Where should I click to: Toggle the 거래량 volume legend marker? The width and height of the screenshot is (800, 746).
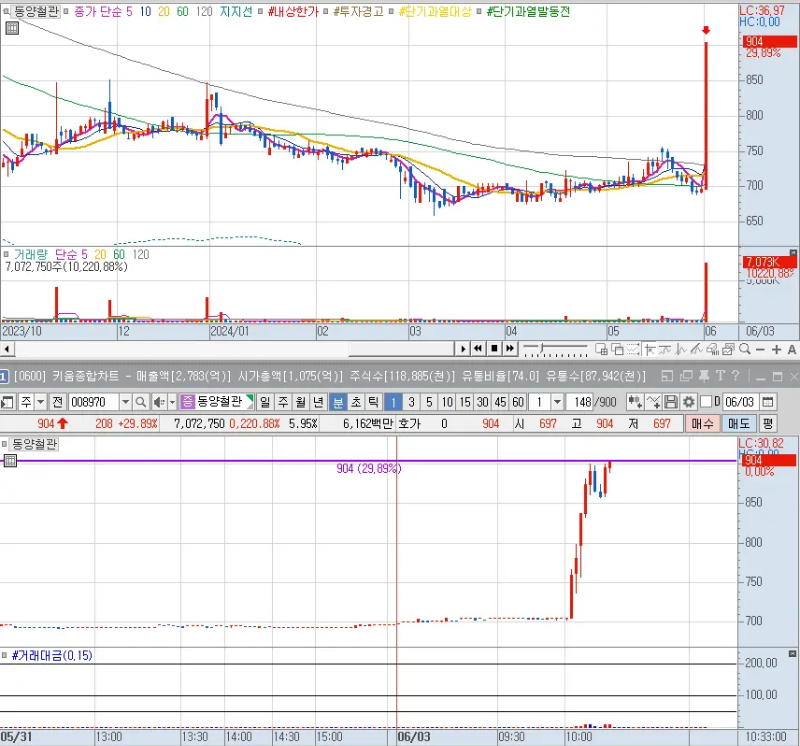coord(6,254)
